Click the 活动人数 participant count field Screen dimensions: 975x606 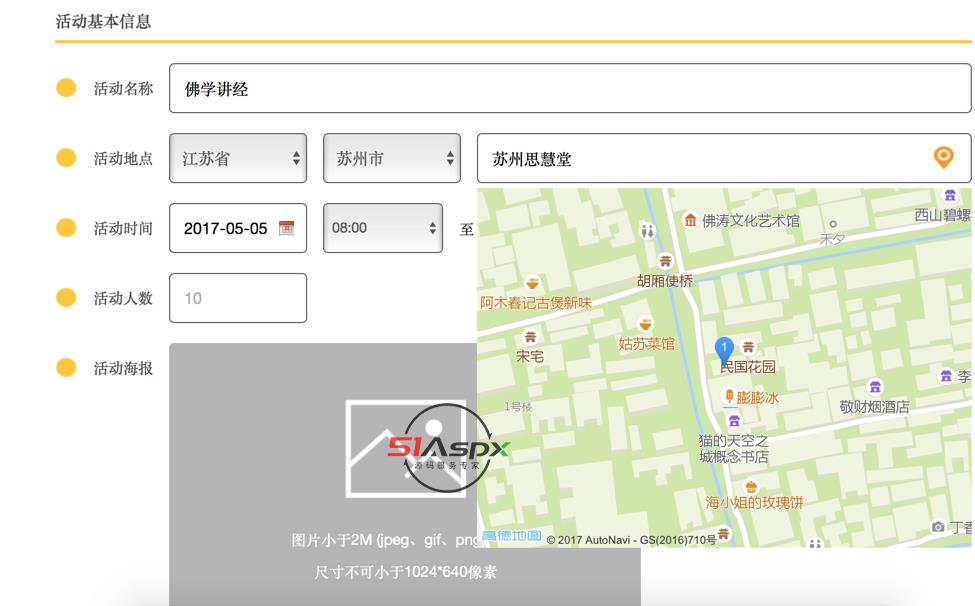[x=238, y=298]
